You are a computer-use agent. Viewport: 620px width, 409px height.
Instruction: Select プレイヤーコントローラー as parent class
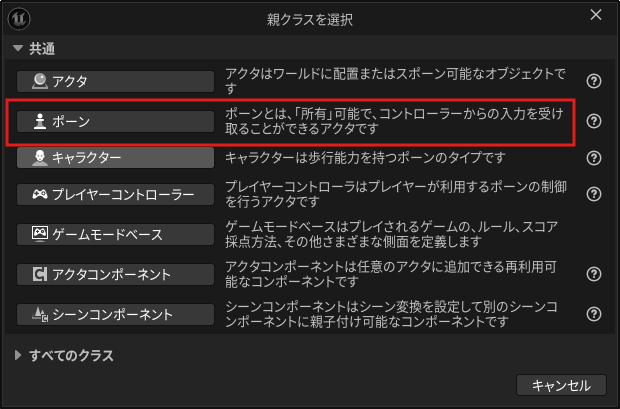coord(116,194)
